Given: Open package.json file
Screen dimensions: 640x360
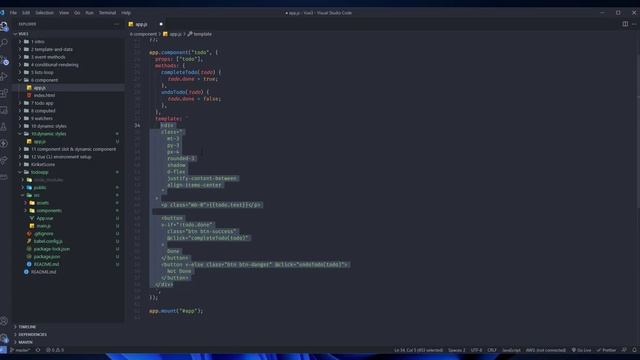Looking at the screenshot, I should 68,257.
